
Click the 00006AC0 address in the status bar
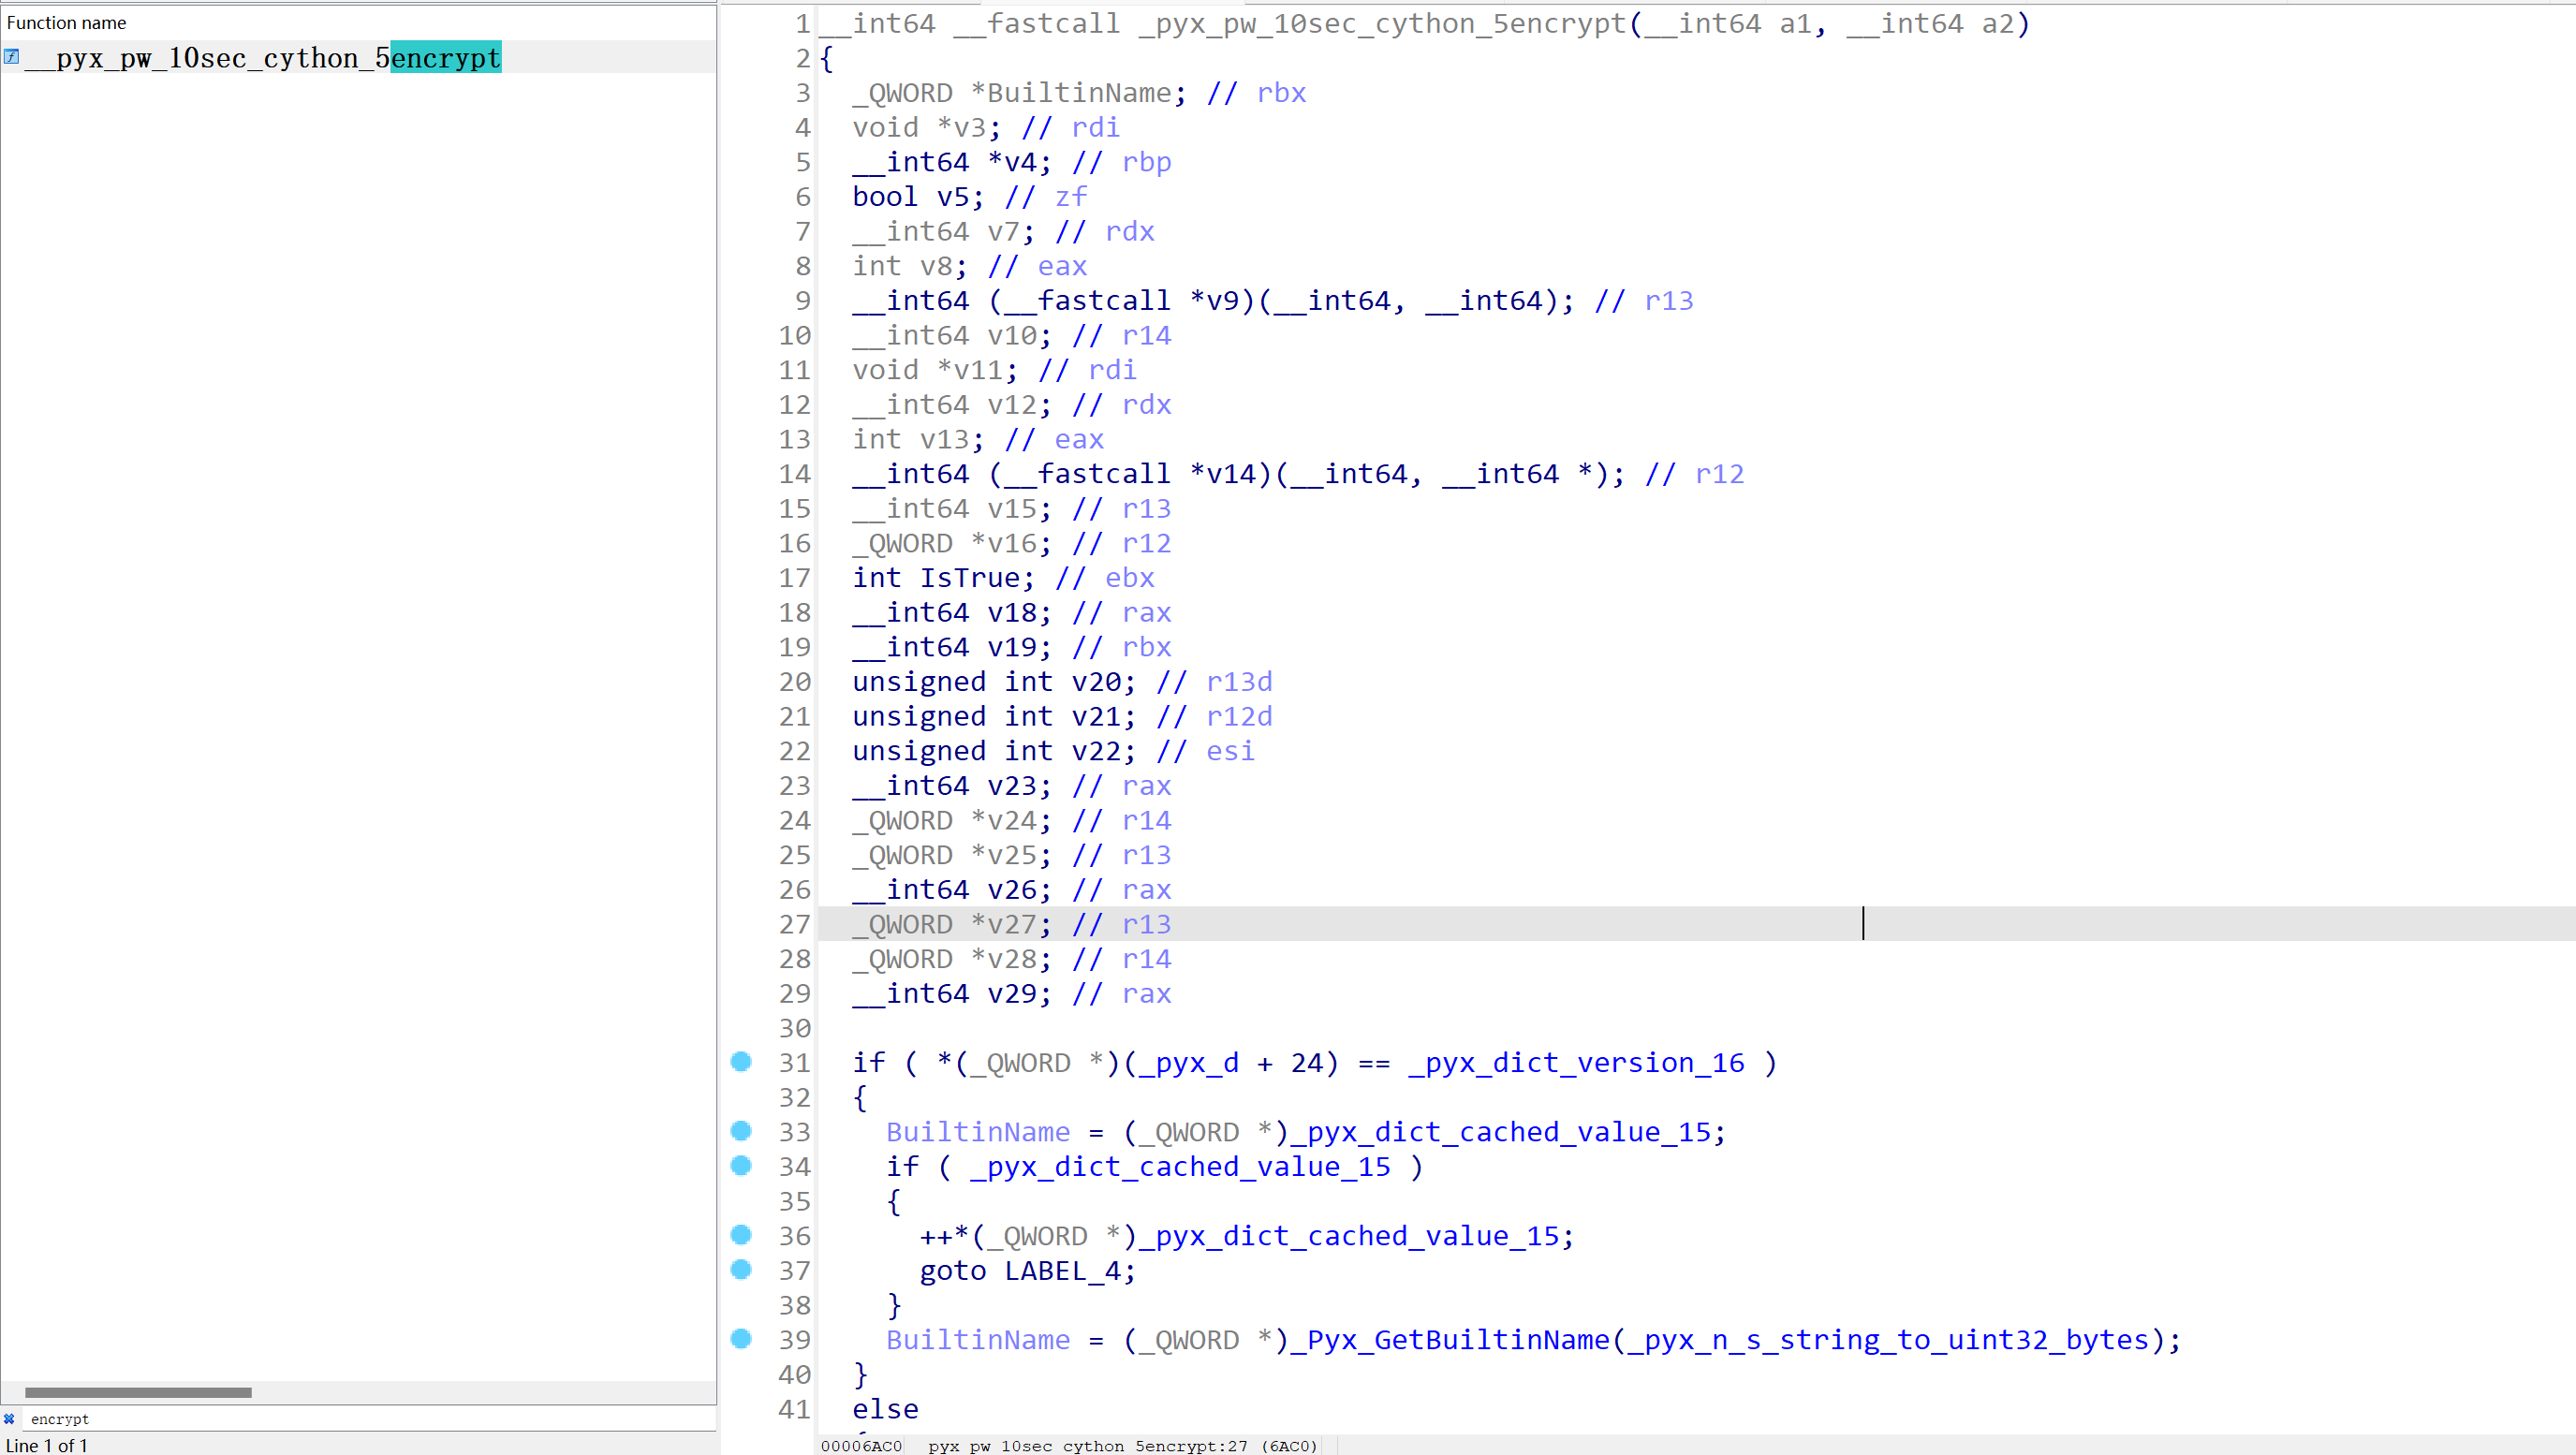[x=862, y=1445]
